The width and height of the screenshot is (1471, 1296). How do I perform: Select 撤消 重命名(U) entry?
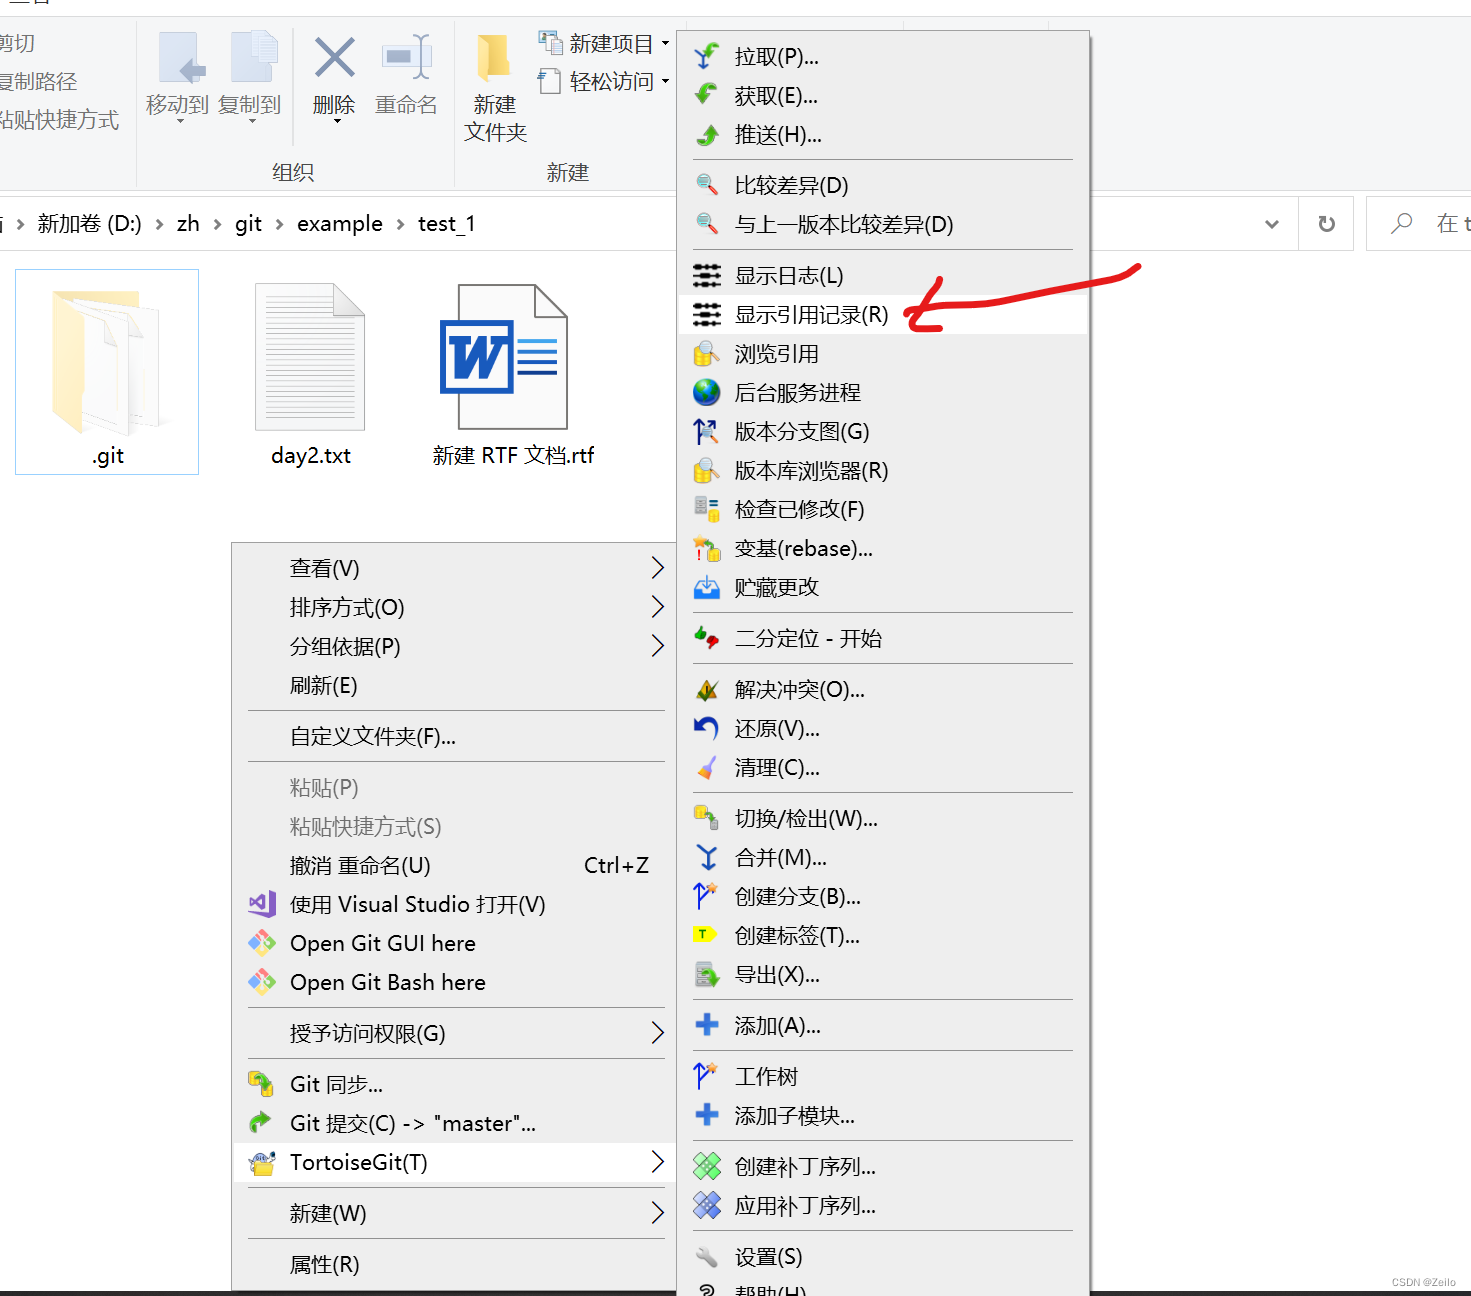(454, 865)
